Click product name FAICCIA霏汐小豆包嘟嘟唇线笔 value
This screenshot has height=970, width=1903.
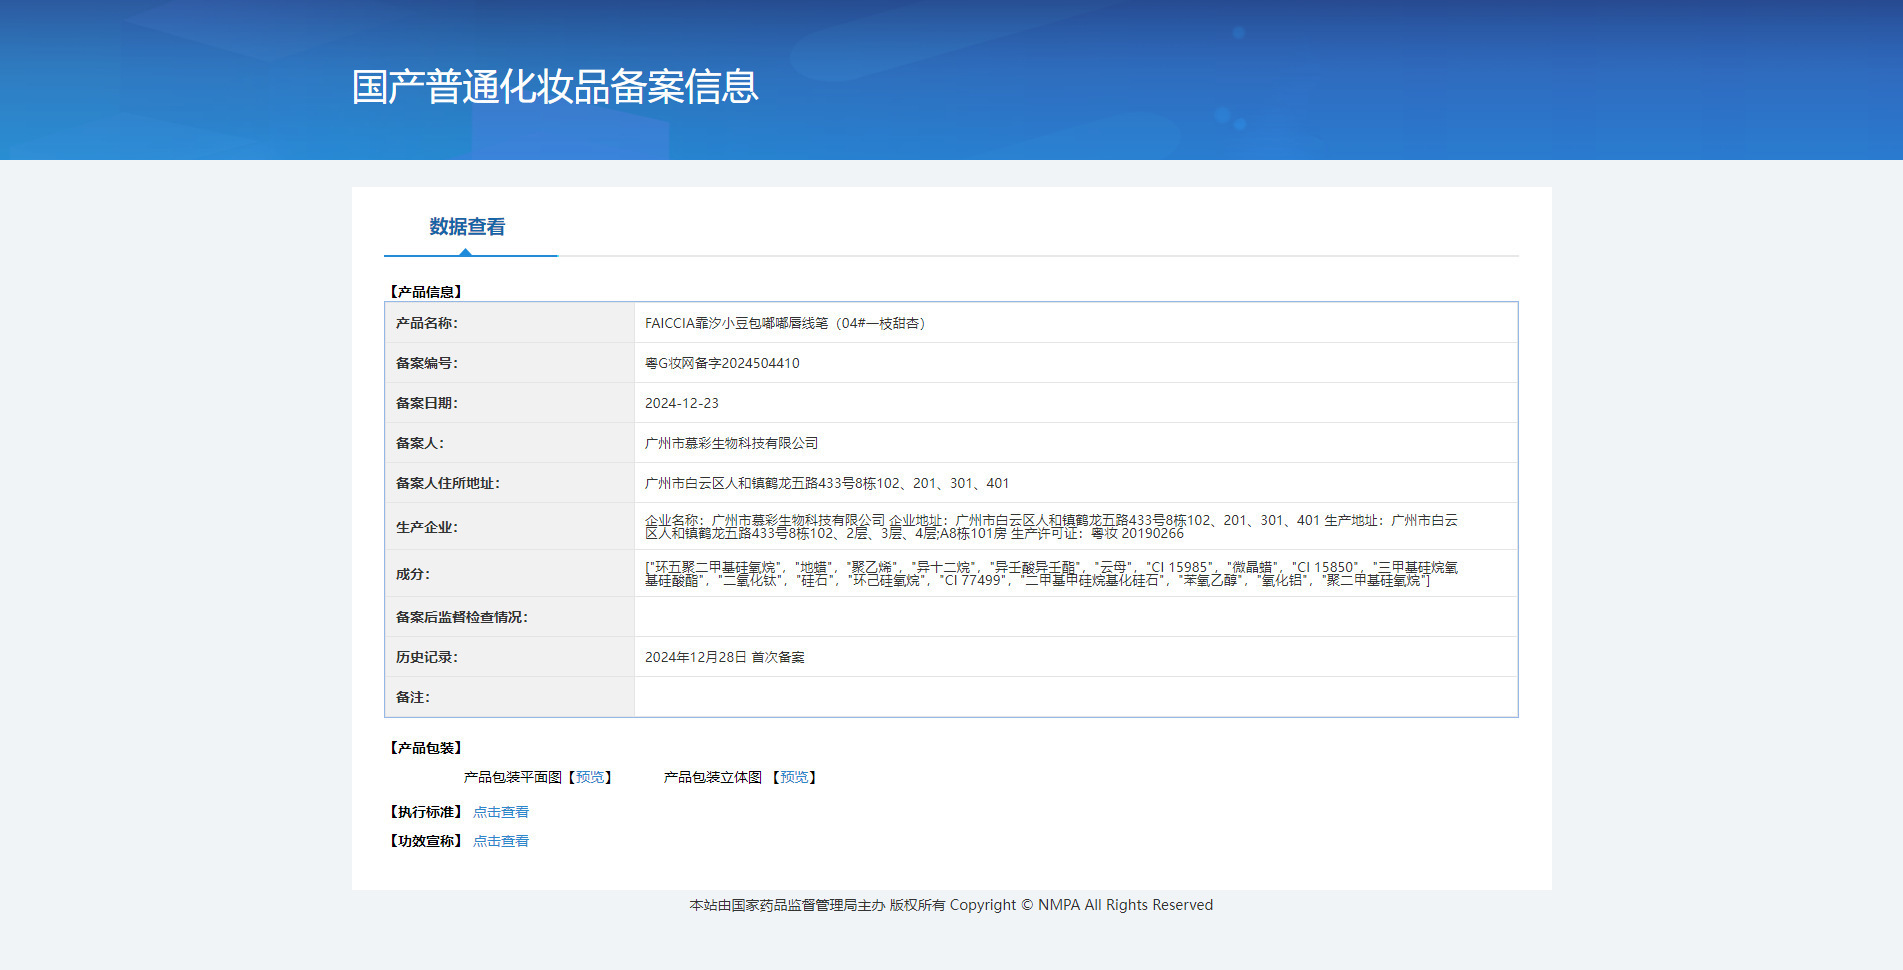(785, 323)
